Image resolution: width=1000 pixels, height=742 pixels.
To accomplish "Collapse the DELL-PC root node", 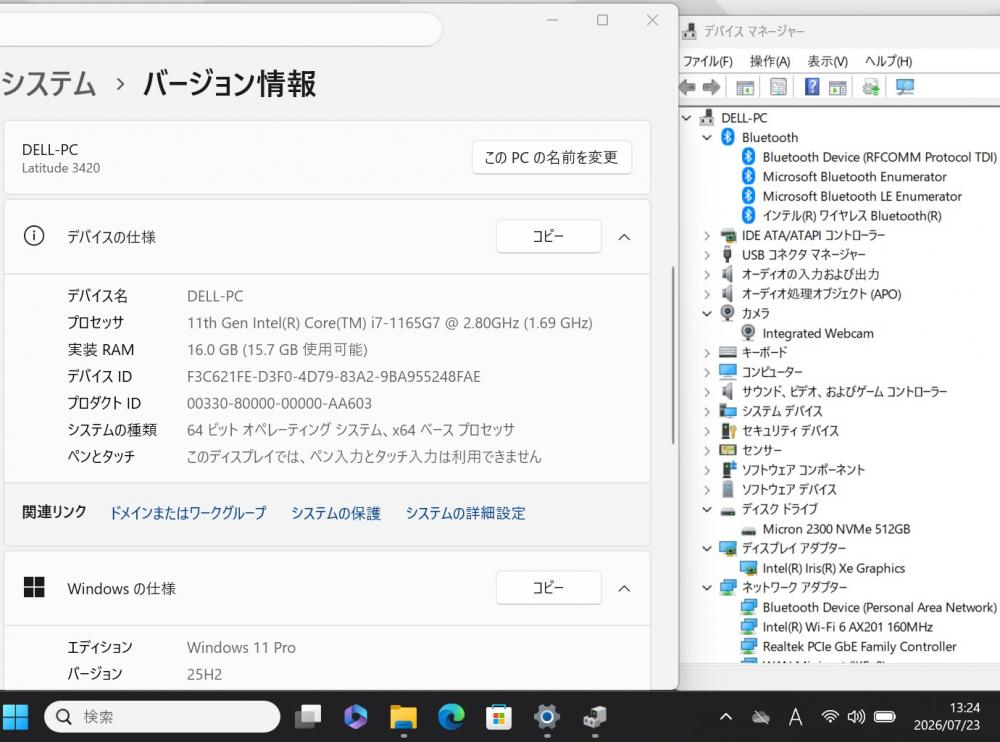I will point(687,118).
